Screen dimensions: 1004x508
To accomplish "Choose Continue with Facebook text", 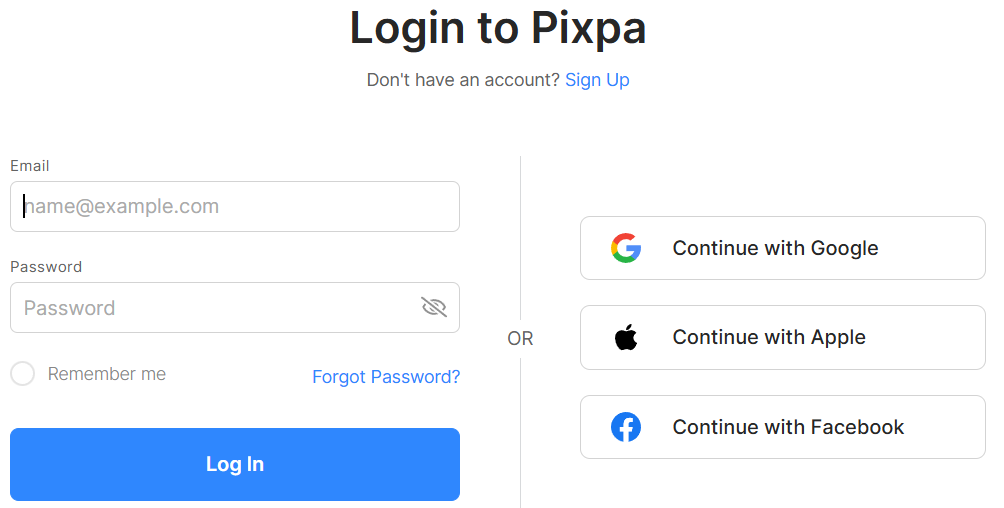I will pos(788,427).
